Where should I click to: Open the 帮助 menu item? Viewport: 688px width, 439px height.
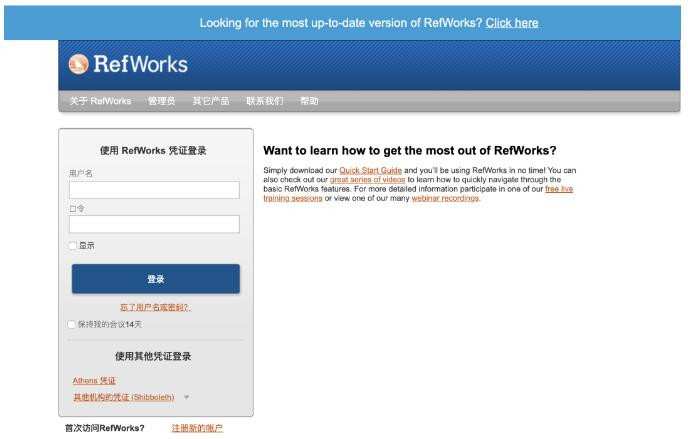[x=309, y=101]
